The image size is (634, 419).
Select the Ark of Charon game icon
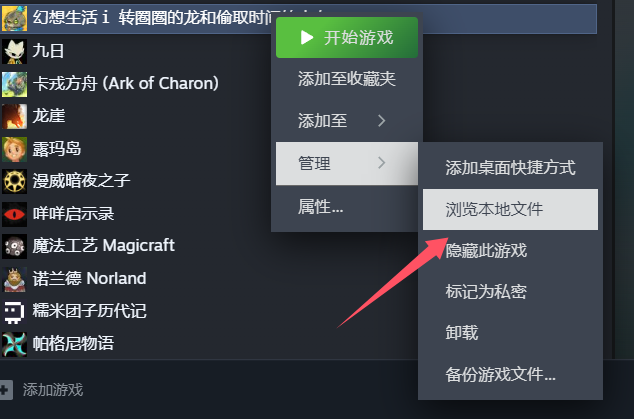(14, 84)
